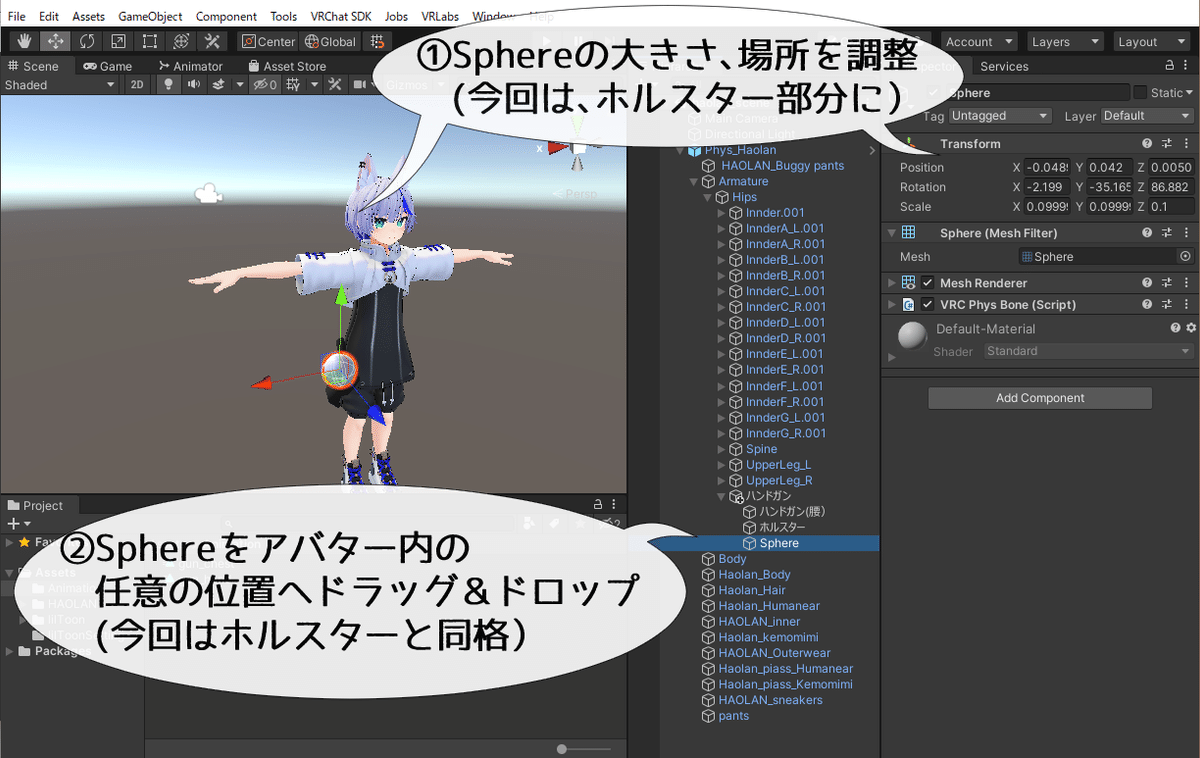Select HAOLAN_sneakers object icon
This screenshot has height=758, width=1200.
[x=709, y=701]
